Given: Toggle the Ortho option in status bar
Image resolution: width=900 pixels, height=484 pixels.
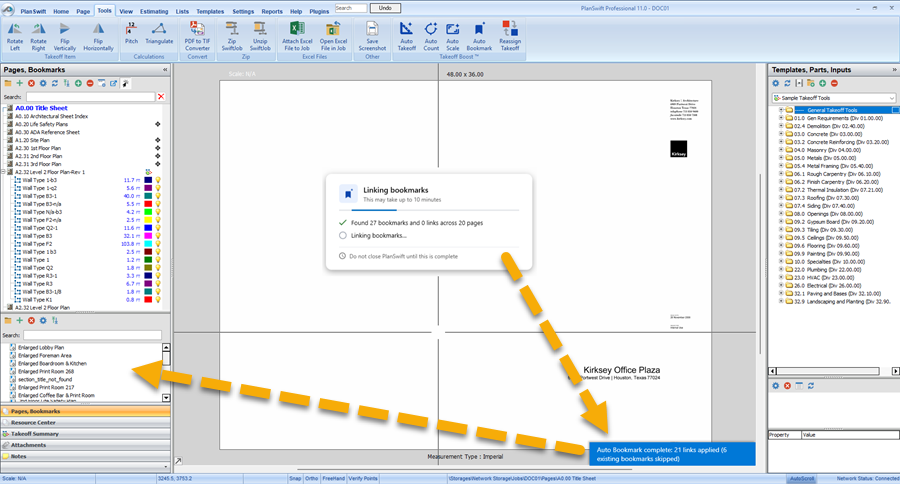Looking at the screenshot, I should [311, 478].
